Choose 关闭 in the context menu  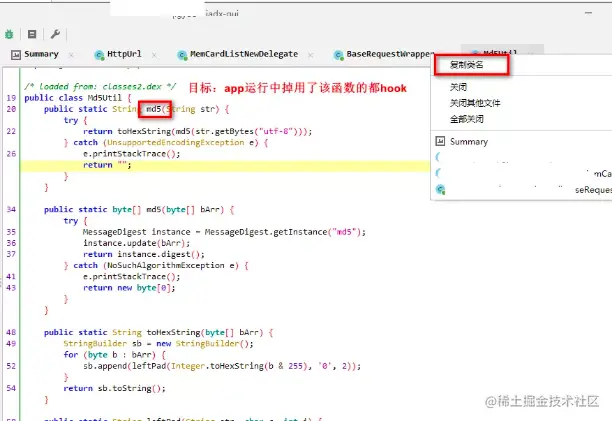pos(458,87)
